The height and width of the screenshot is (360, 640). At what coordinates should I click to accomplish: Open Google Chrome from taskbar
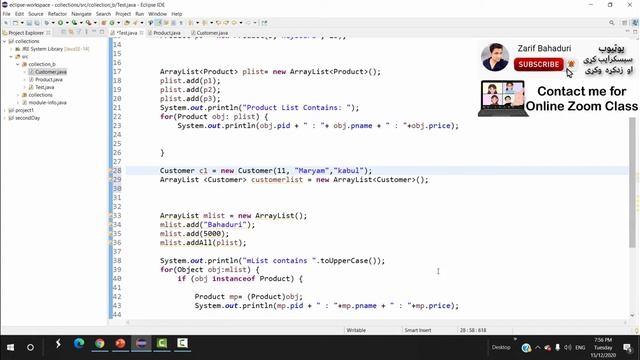(x=99, y=344)
